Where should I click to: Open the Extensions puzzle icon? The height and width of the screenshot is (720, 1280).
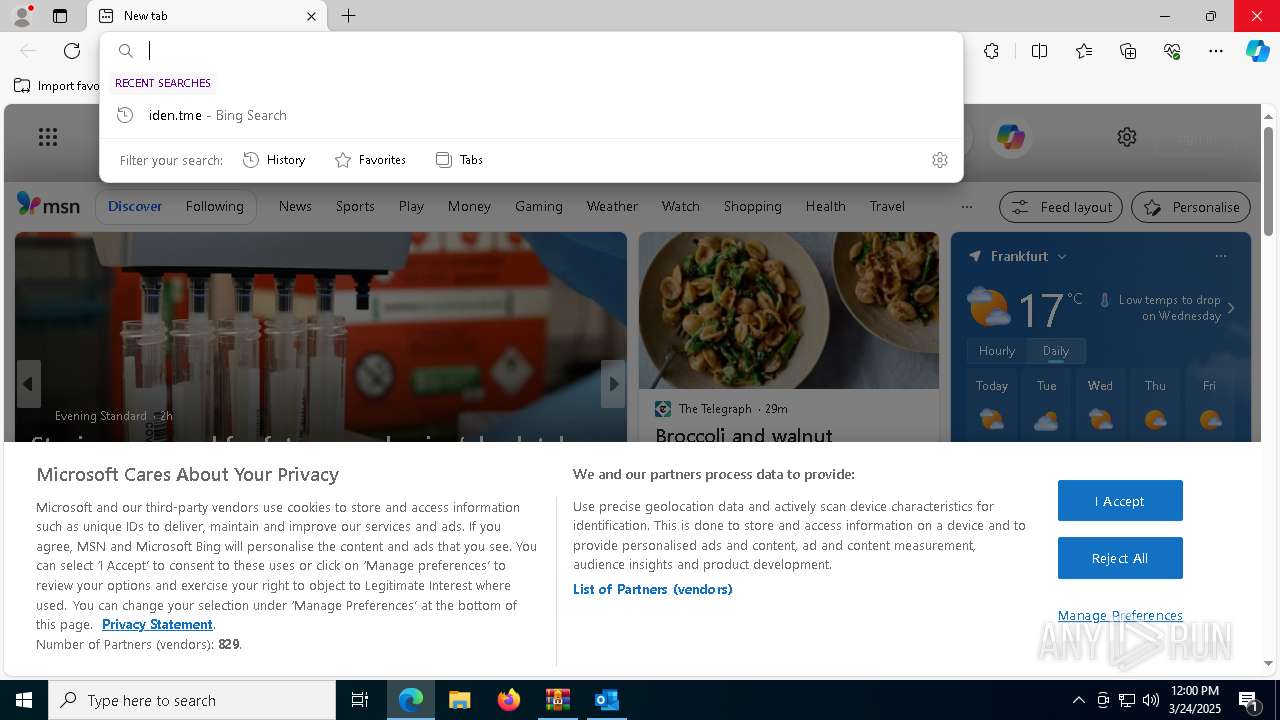coord(991,51)
